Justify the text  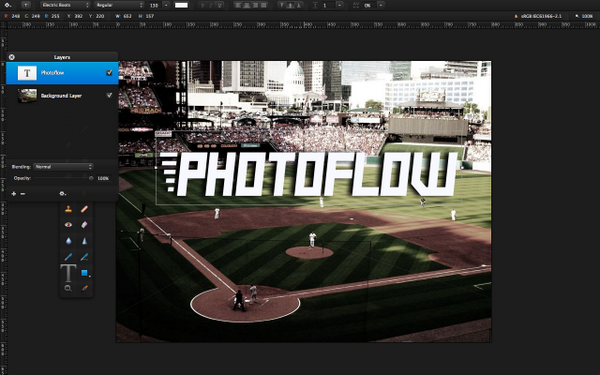264,5
